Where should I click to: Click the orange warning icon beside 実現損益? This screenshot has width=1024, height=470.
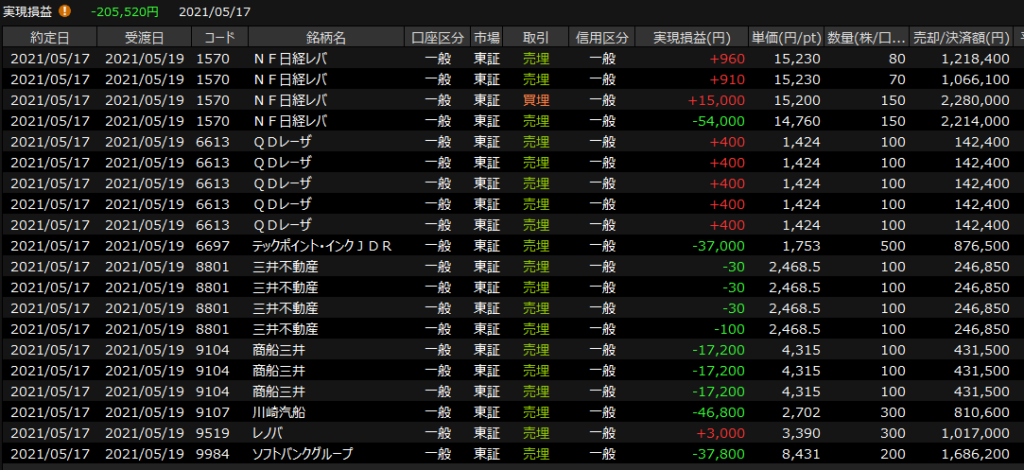(x=65, y=12)
